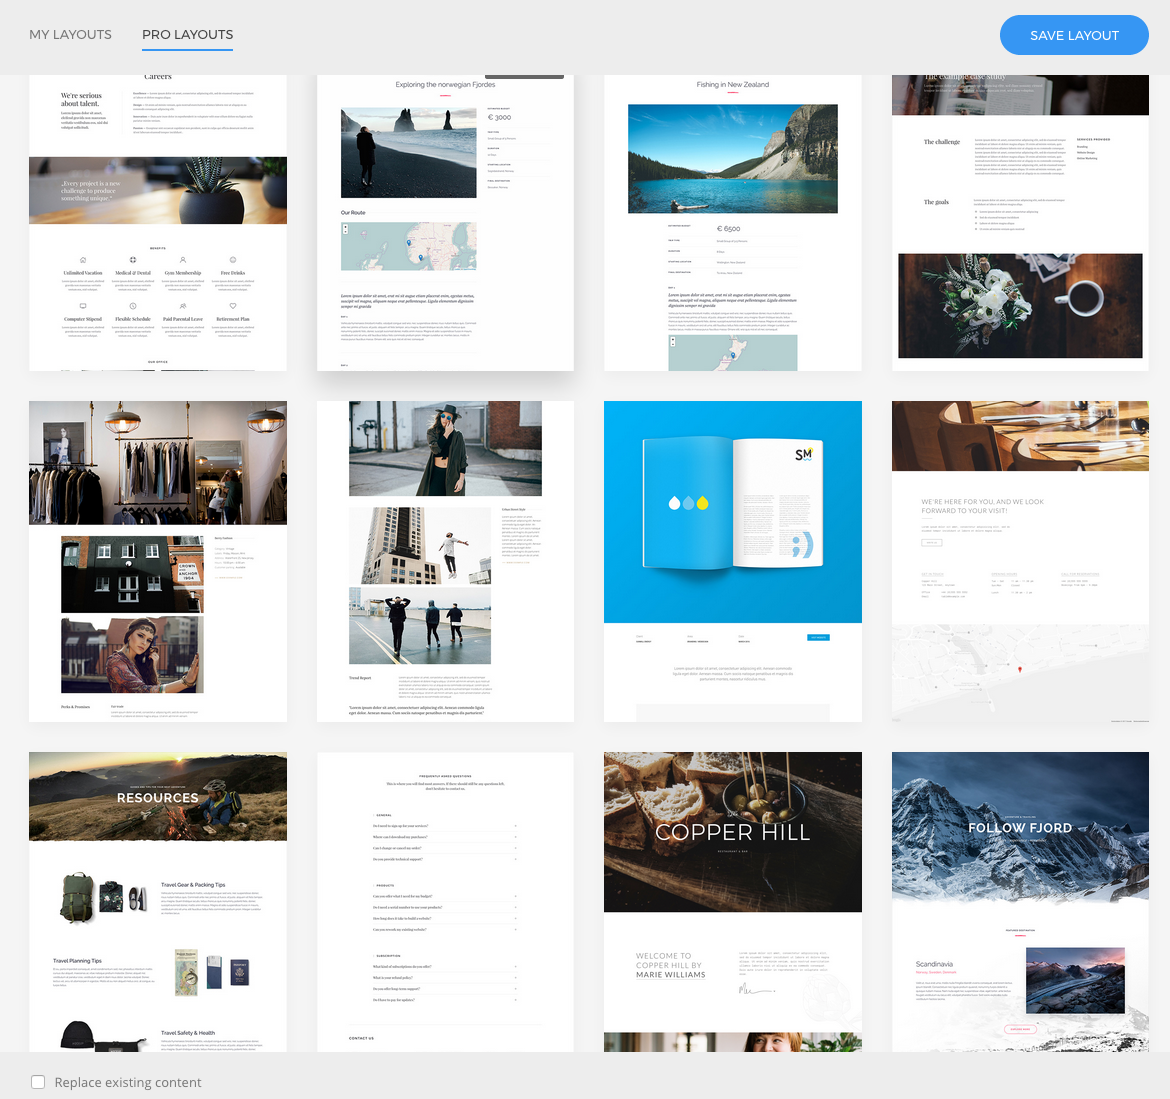Choose the Careers layout thumbnail
1170x1099 pixels.
click(x=157, y=222)
